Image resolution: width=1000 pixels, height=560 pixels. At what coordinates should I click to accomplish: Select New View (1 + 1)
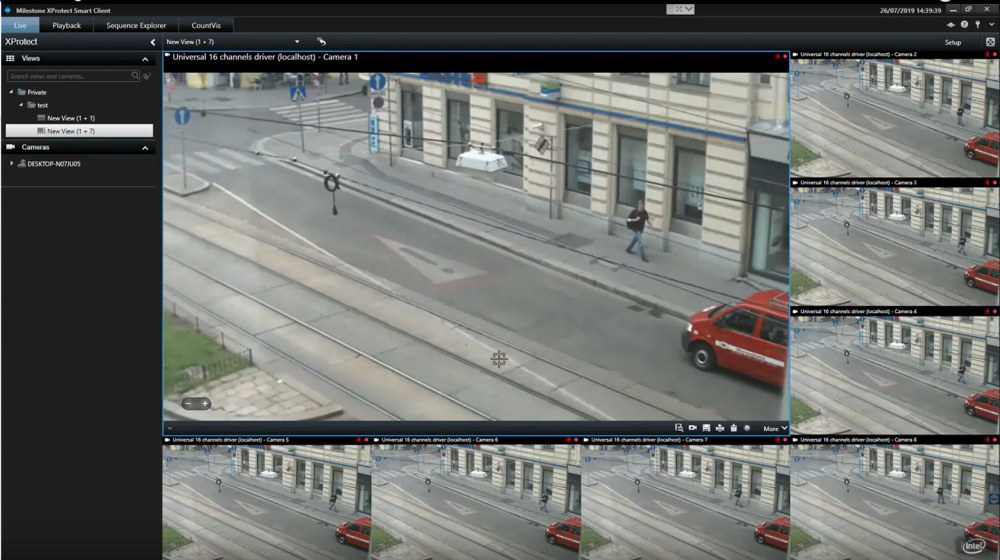tap(66, 118)
